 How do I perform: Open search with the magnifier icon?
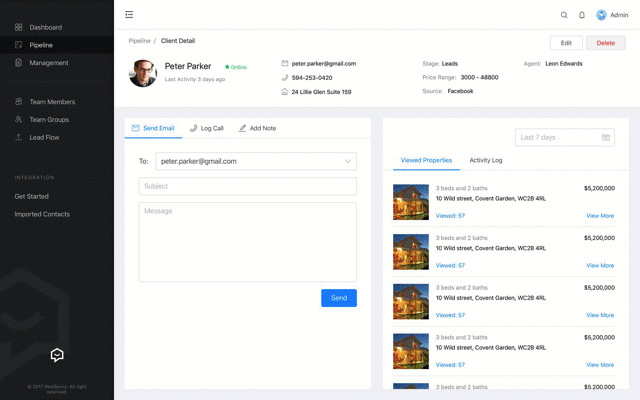[x=564, y=15]
